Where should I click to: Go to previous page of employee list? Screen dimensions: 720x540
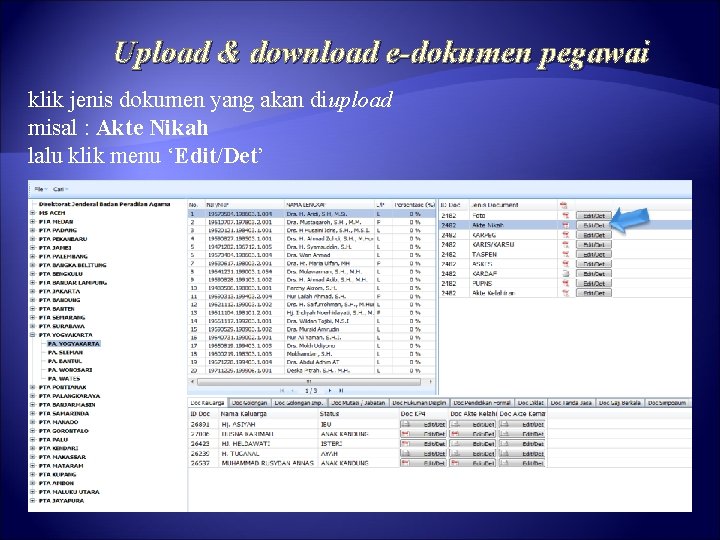(x=293, y=390)
